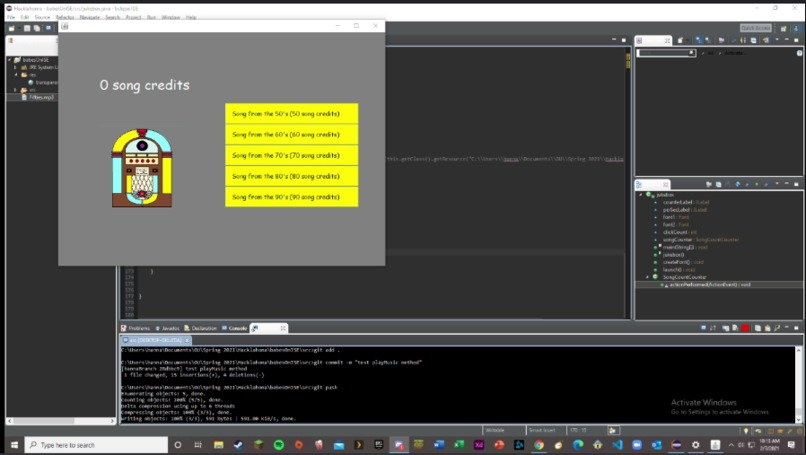Screen dimensions: 806x455
Task: Open Google Chrome from the taskbar
Action: [539, 445]
